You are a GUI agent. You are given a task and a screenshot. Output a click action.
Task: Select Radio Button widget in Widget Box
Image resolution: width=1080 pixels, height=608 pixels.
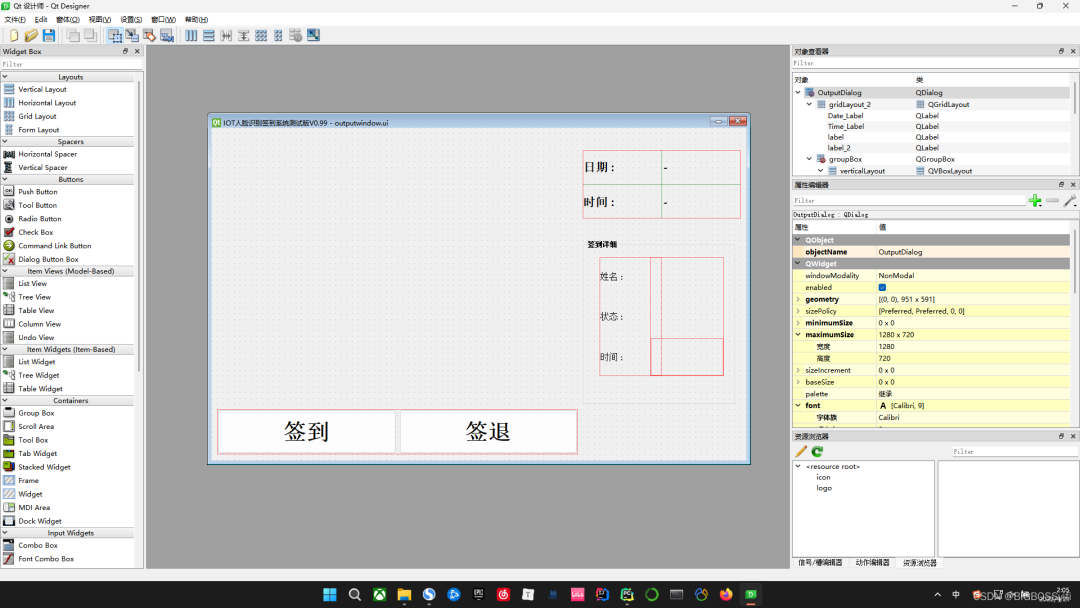pyautogui.click(x=39, y=218)
